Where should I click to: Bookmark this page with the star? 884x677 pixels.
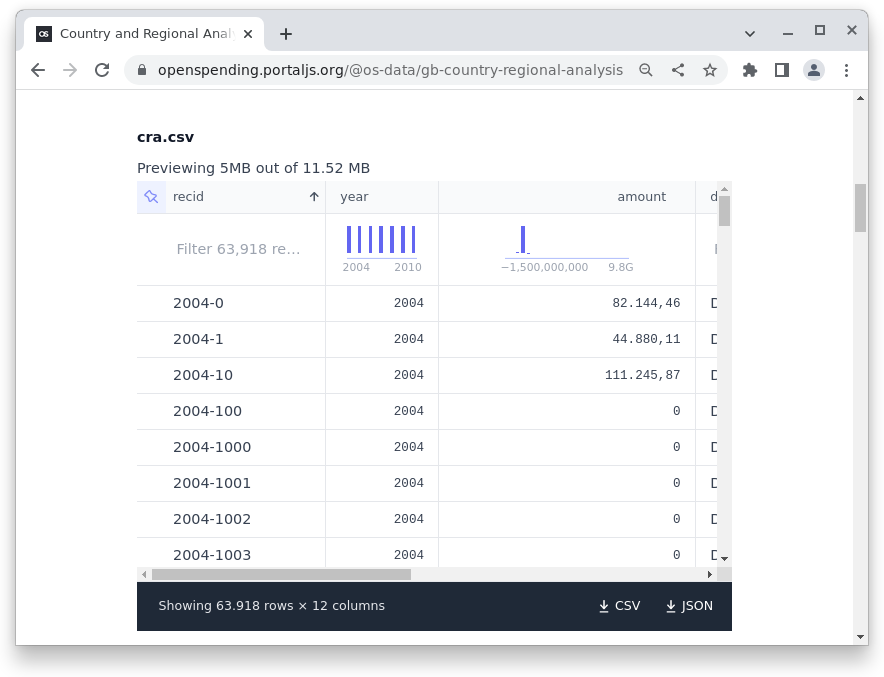710,70
